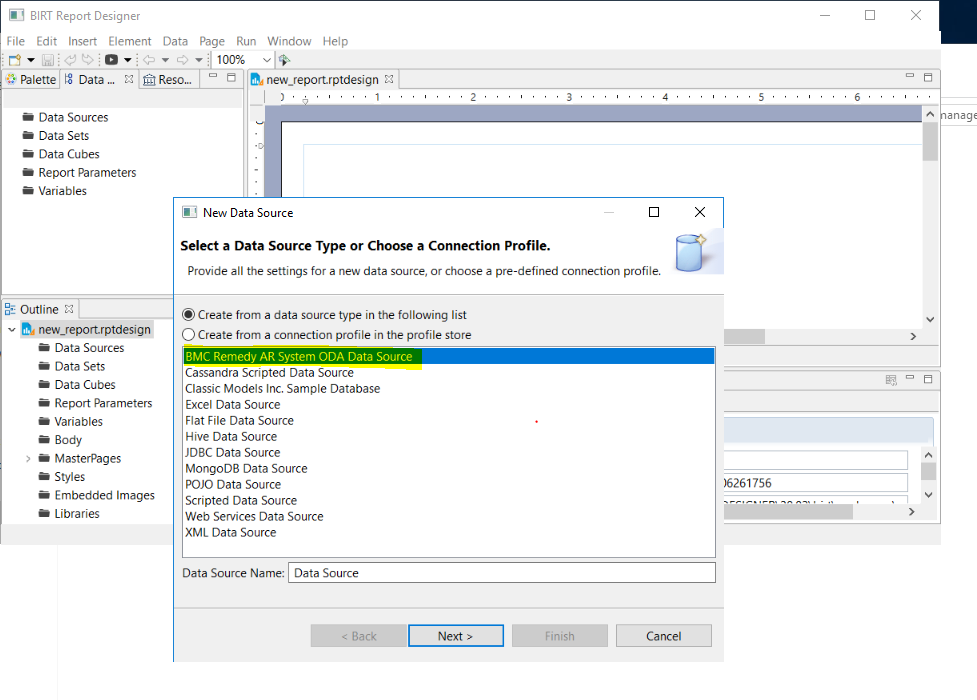The height and width of the screenshot is (700, 977).
Task: Click the Data Source Name input field
Action: 502,573
